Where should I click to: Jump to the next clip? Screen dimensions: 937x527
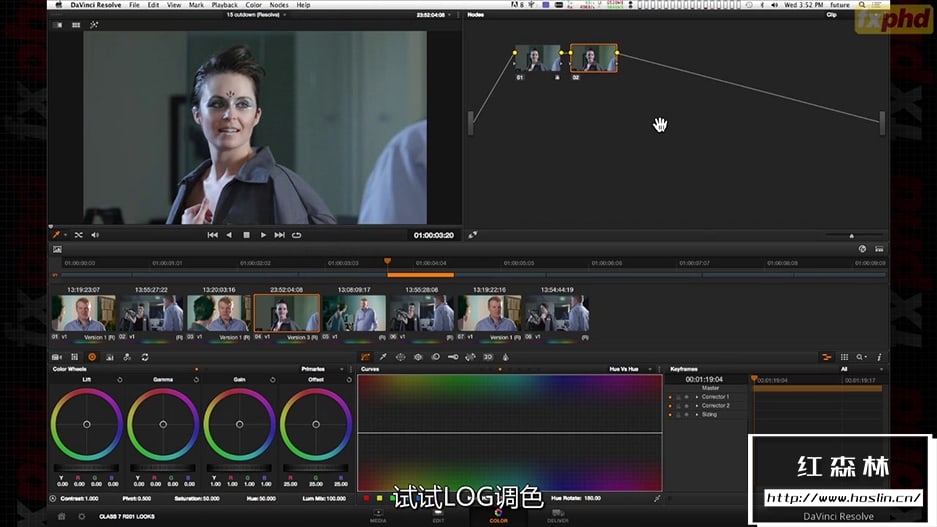click(279, 235)
